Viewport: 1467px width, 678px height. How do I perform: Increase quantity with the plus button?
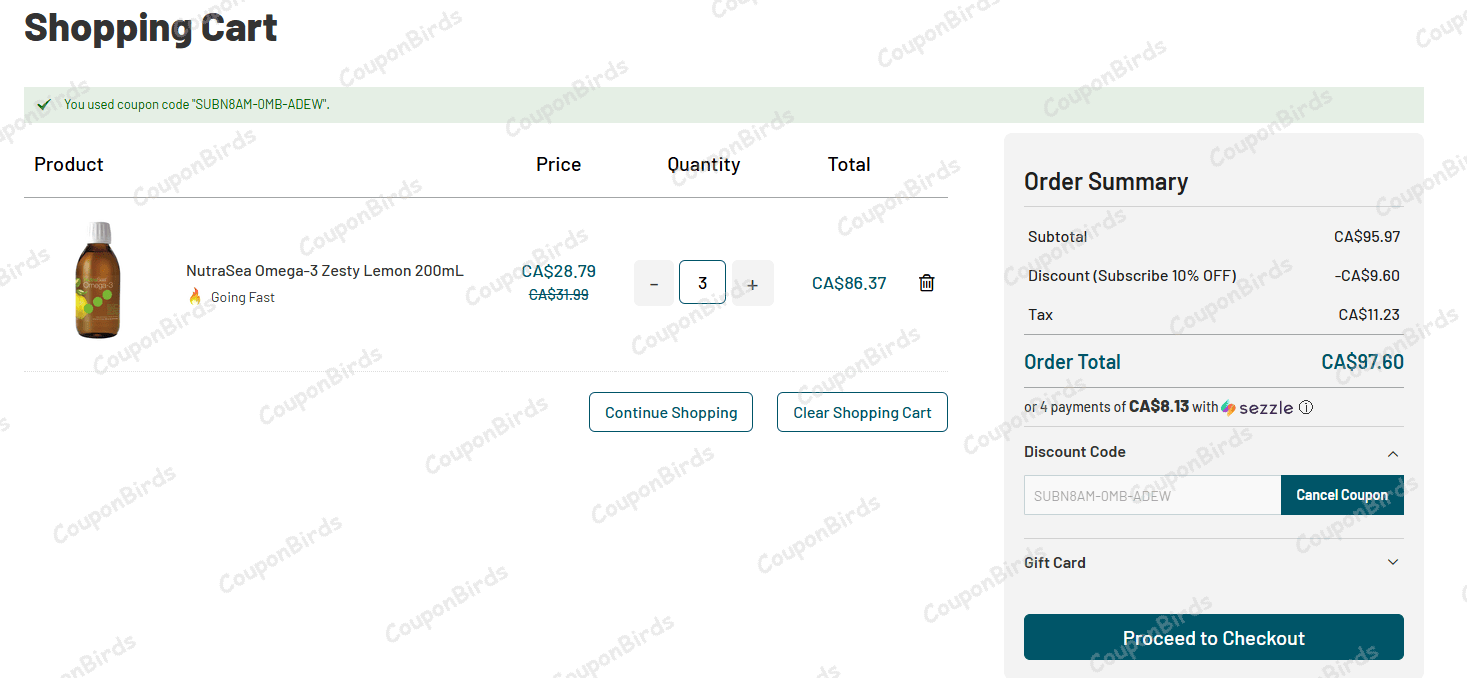(x=752, y=283)
